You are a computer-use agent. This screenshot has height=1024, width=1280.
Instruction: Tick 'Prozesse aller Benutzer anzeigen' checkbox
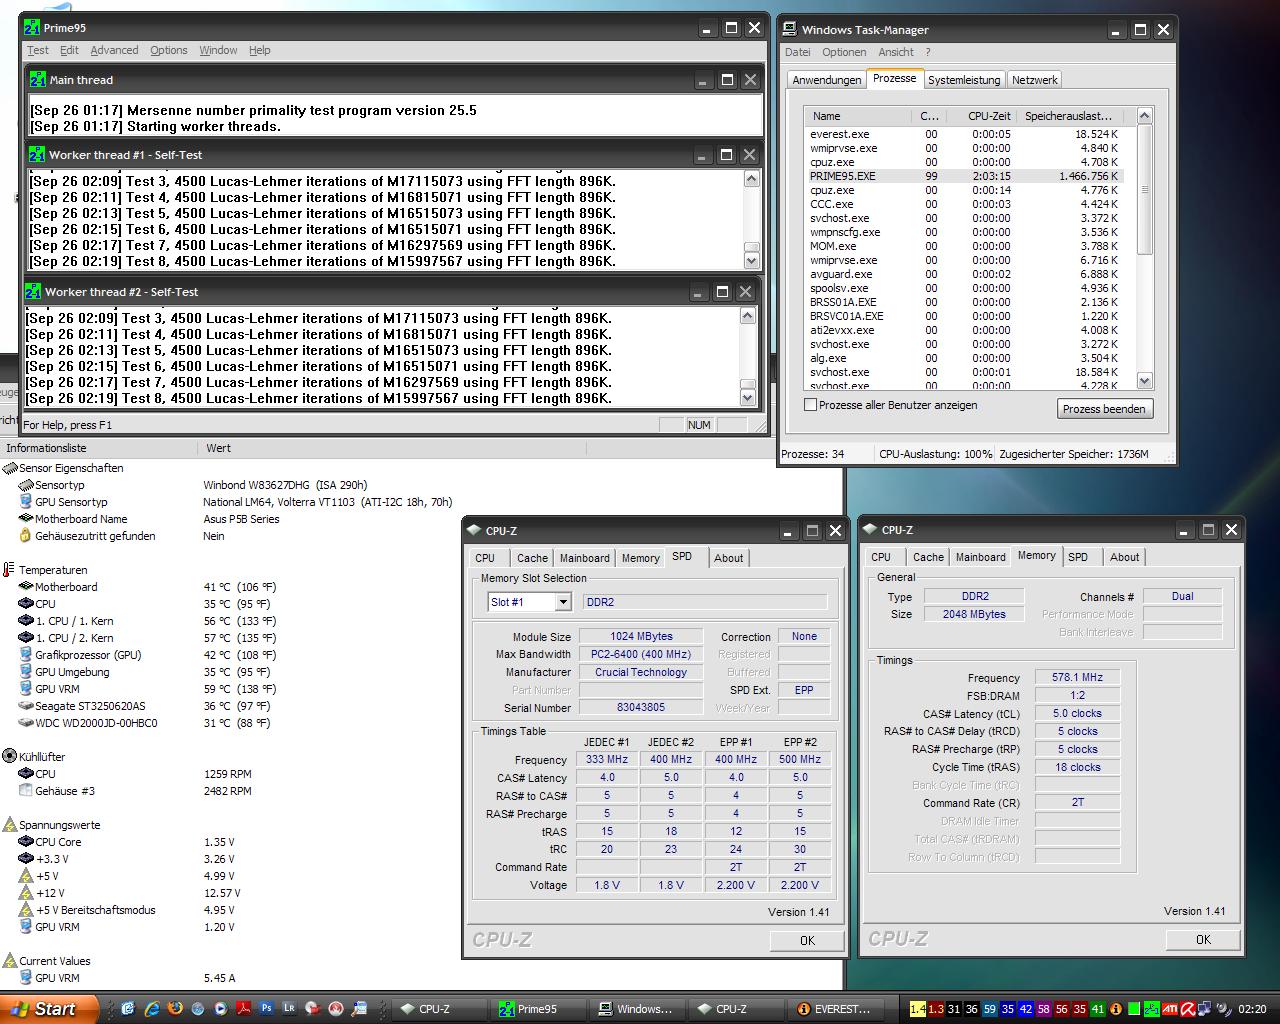(811, 405)
